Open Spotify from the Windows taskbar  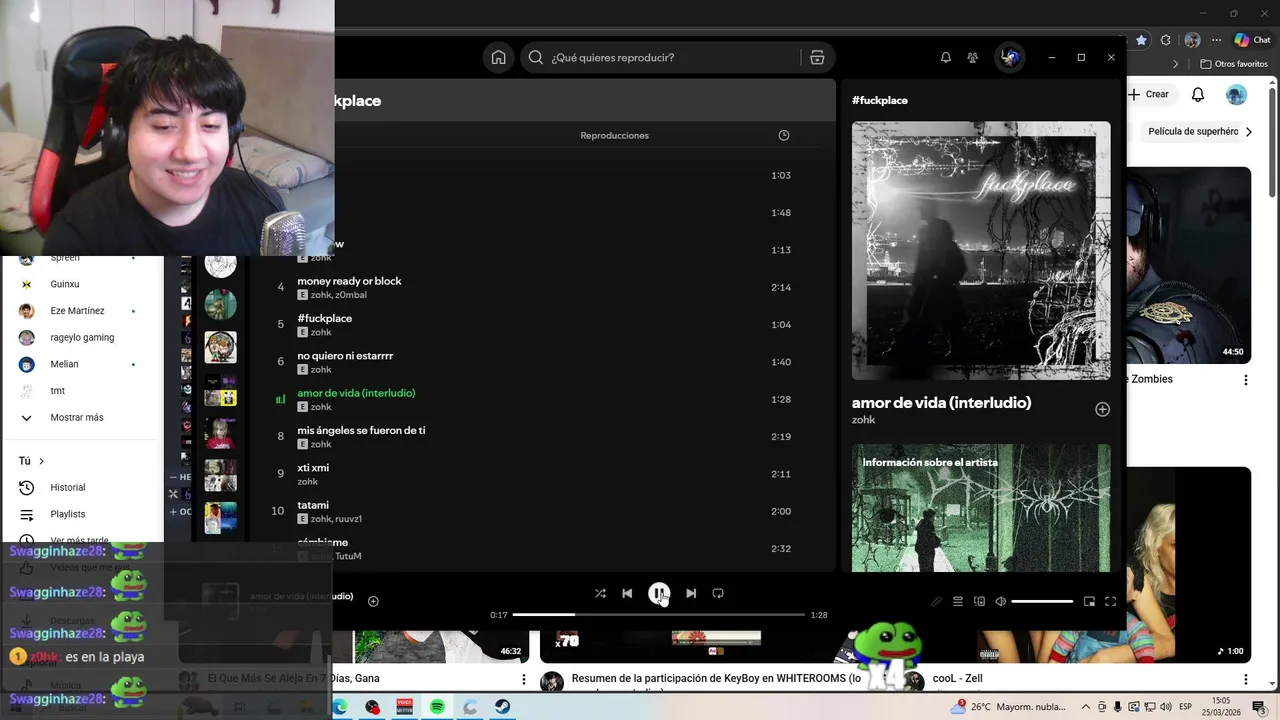[x=437, y=707]
